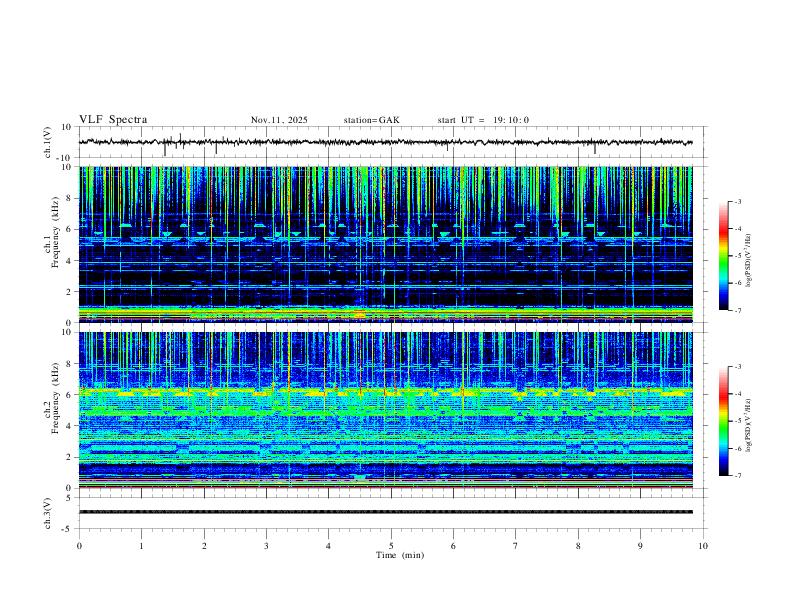Click the 'start UT = 19:10:0' text

483,120
